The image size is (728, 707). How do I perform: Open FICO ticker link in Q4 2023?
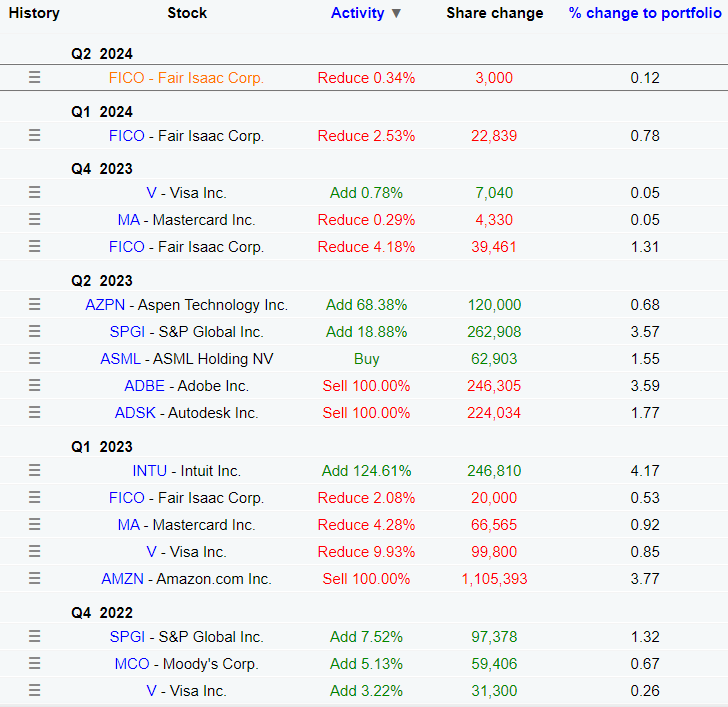pos(127,246)
